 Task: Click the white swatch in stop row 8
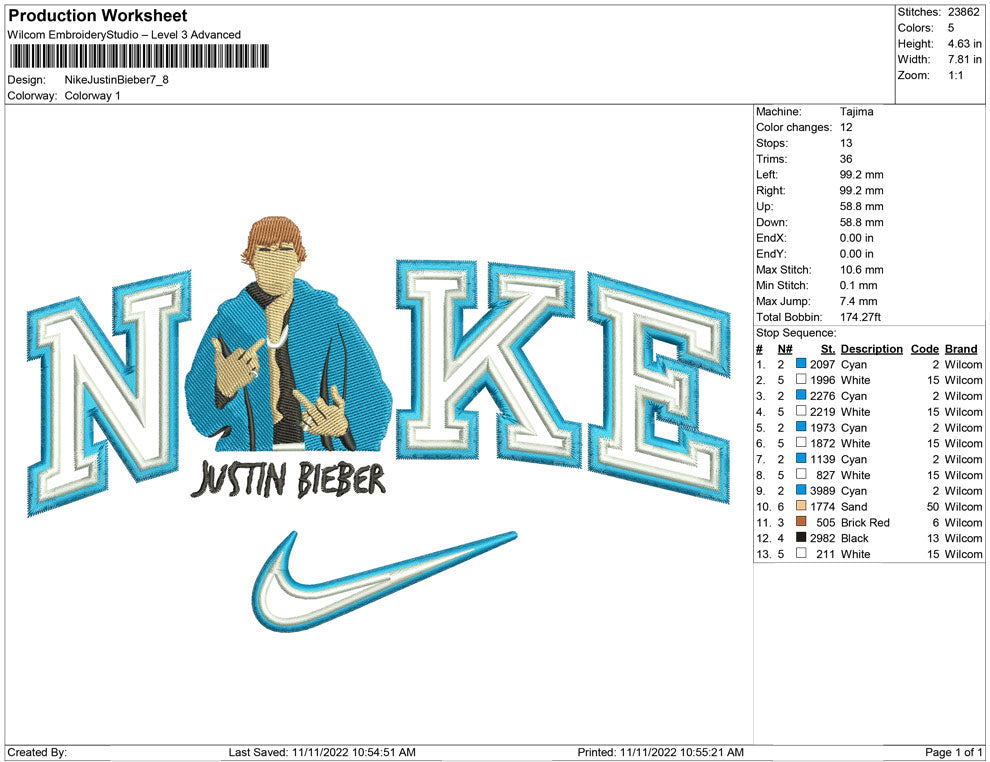coord(801,474)
